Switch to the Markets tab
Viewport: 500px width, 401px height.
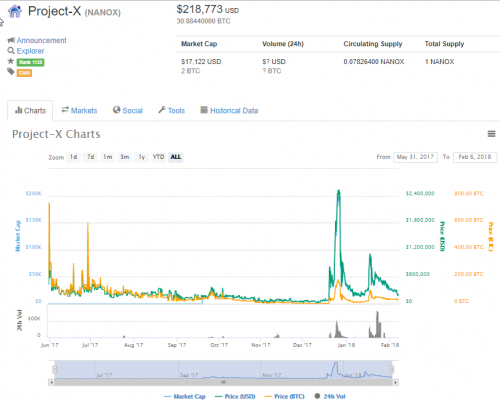tap(79, 110)
